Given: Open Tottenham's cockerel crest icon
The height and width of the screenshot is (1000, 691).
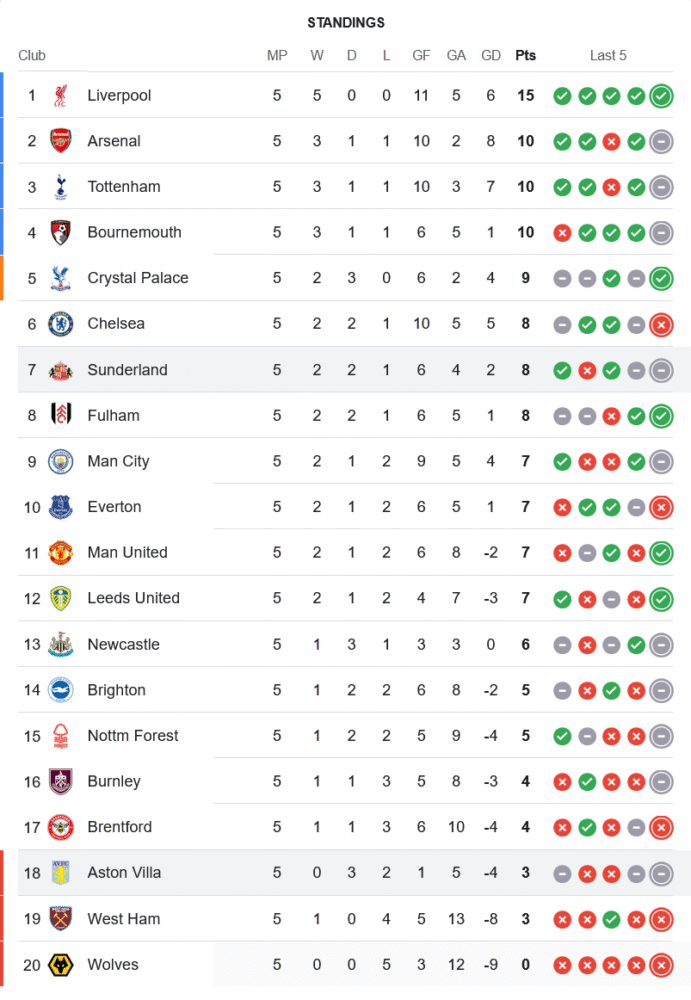Looking at the screenshot, I should 61,187.
